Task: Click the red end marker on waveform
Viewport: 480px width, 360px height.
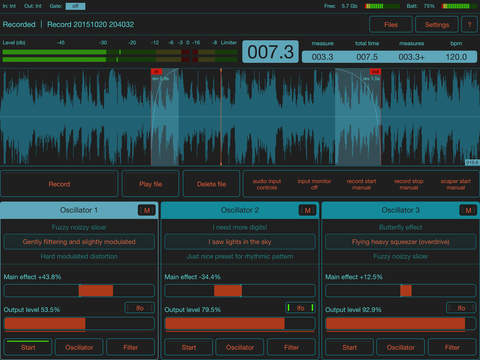Action: [375, 72]
